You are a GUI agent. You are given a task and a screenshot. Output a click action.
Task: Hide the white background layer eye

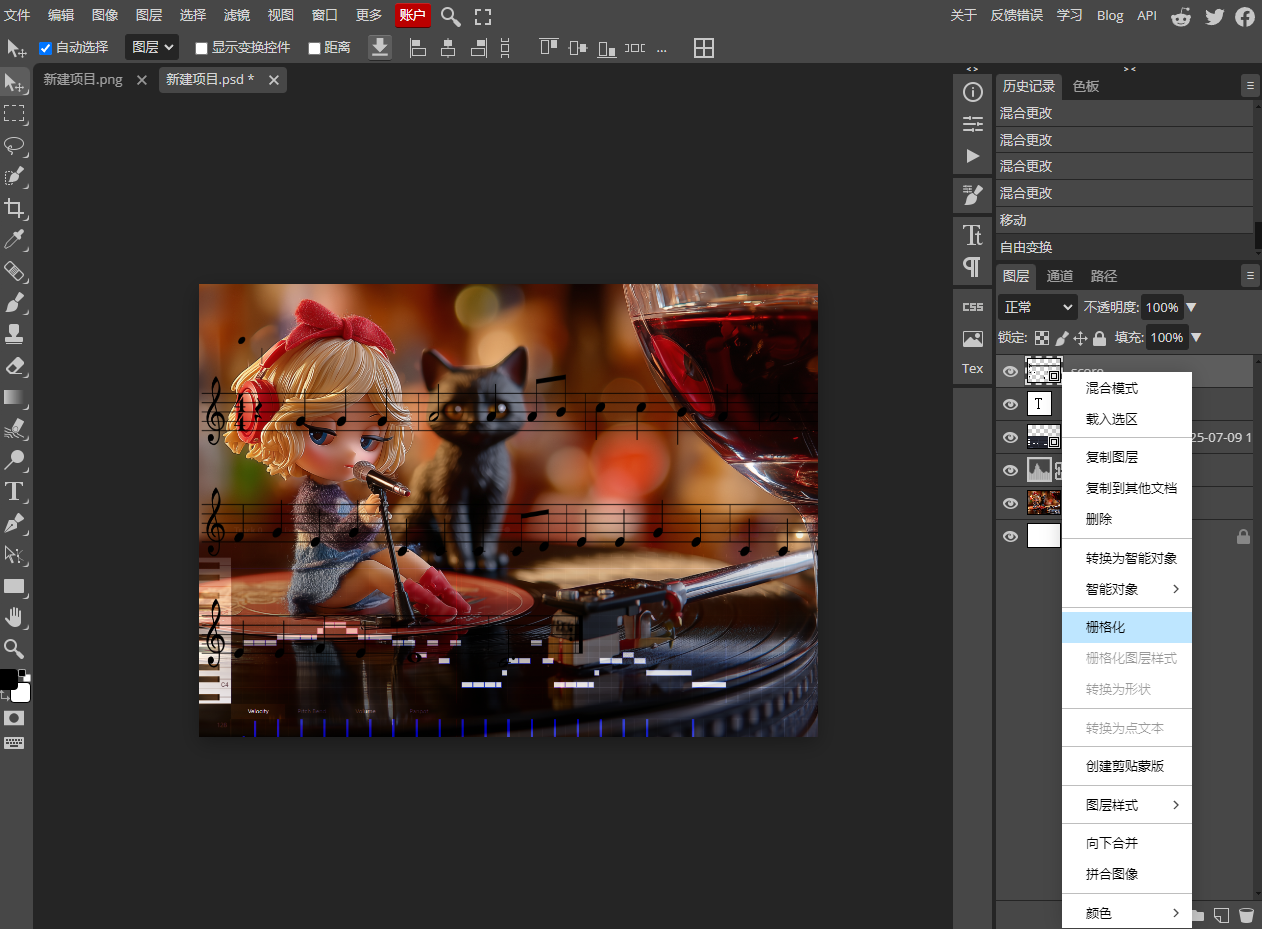[x=1011, y=536]
